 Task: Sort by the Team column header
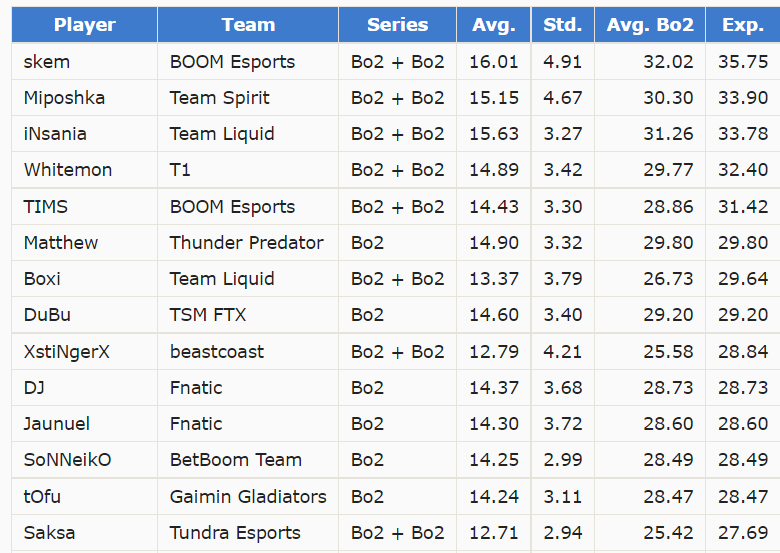coord(248,25)
